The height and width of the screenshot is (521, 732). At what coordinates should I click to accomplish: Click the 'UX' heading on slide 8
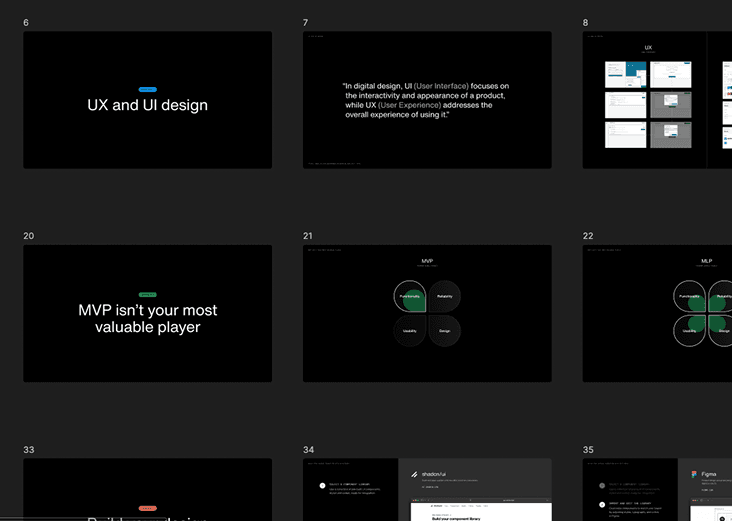click(x=648, y=48)
